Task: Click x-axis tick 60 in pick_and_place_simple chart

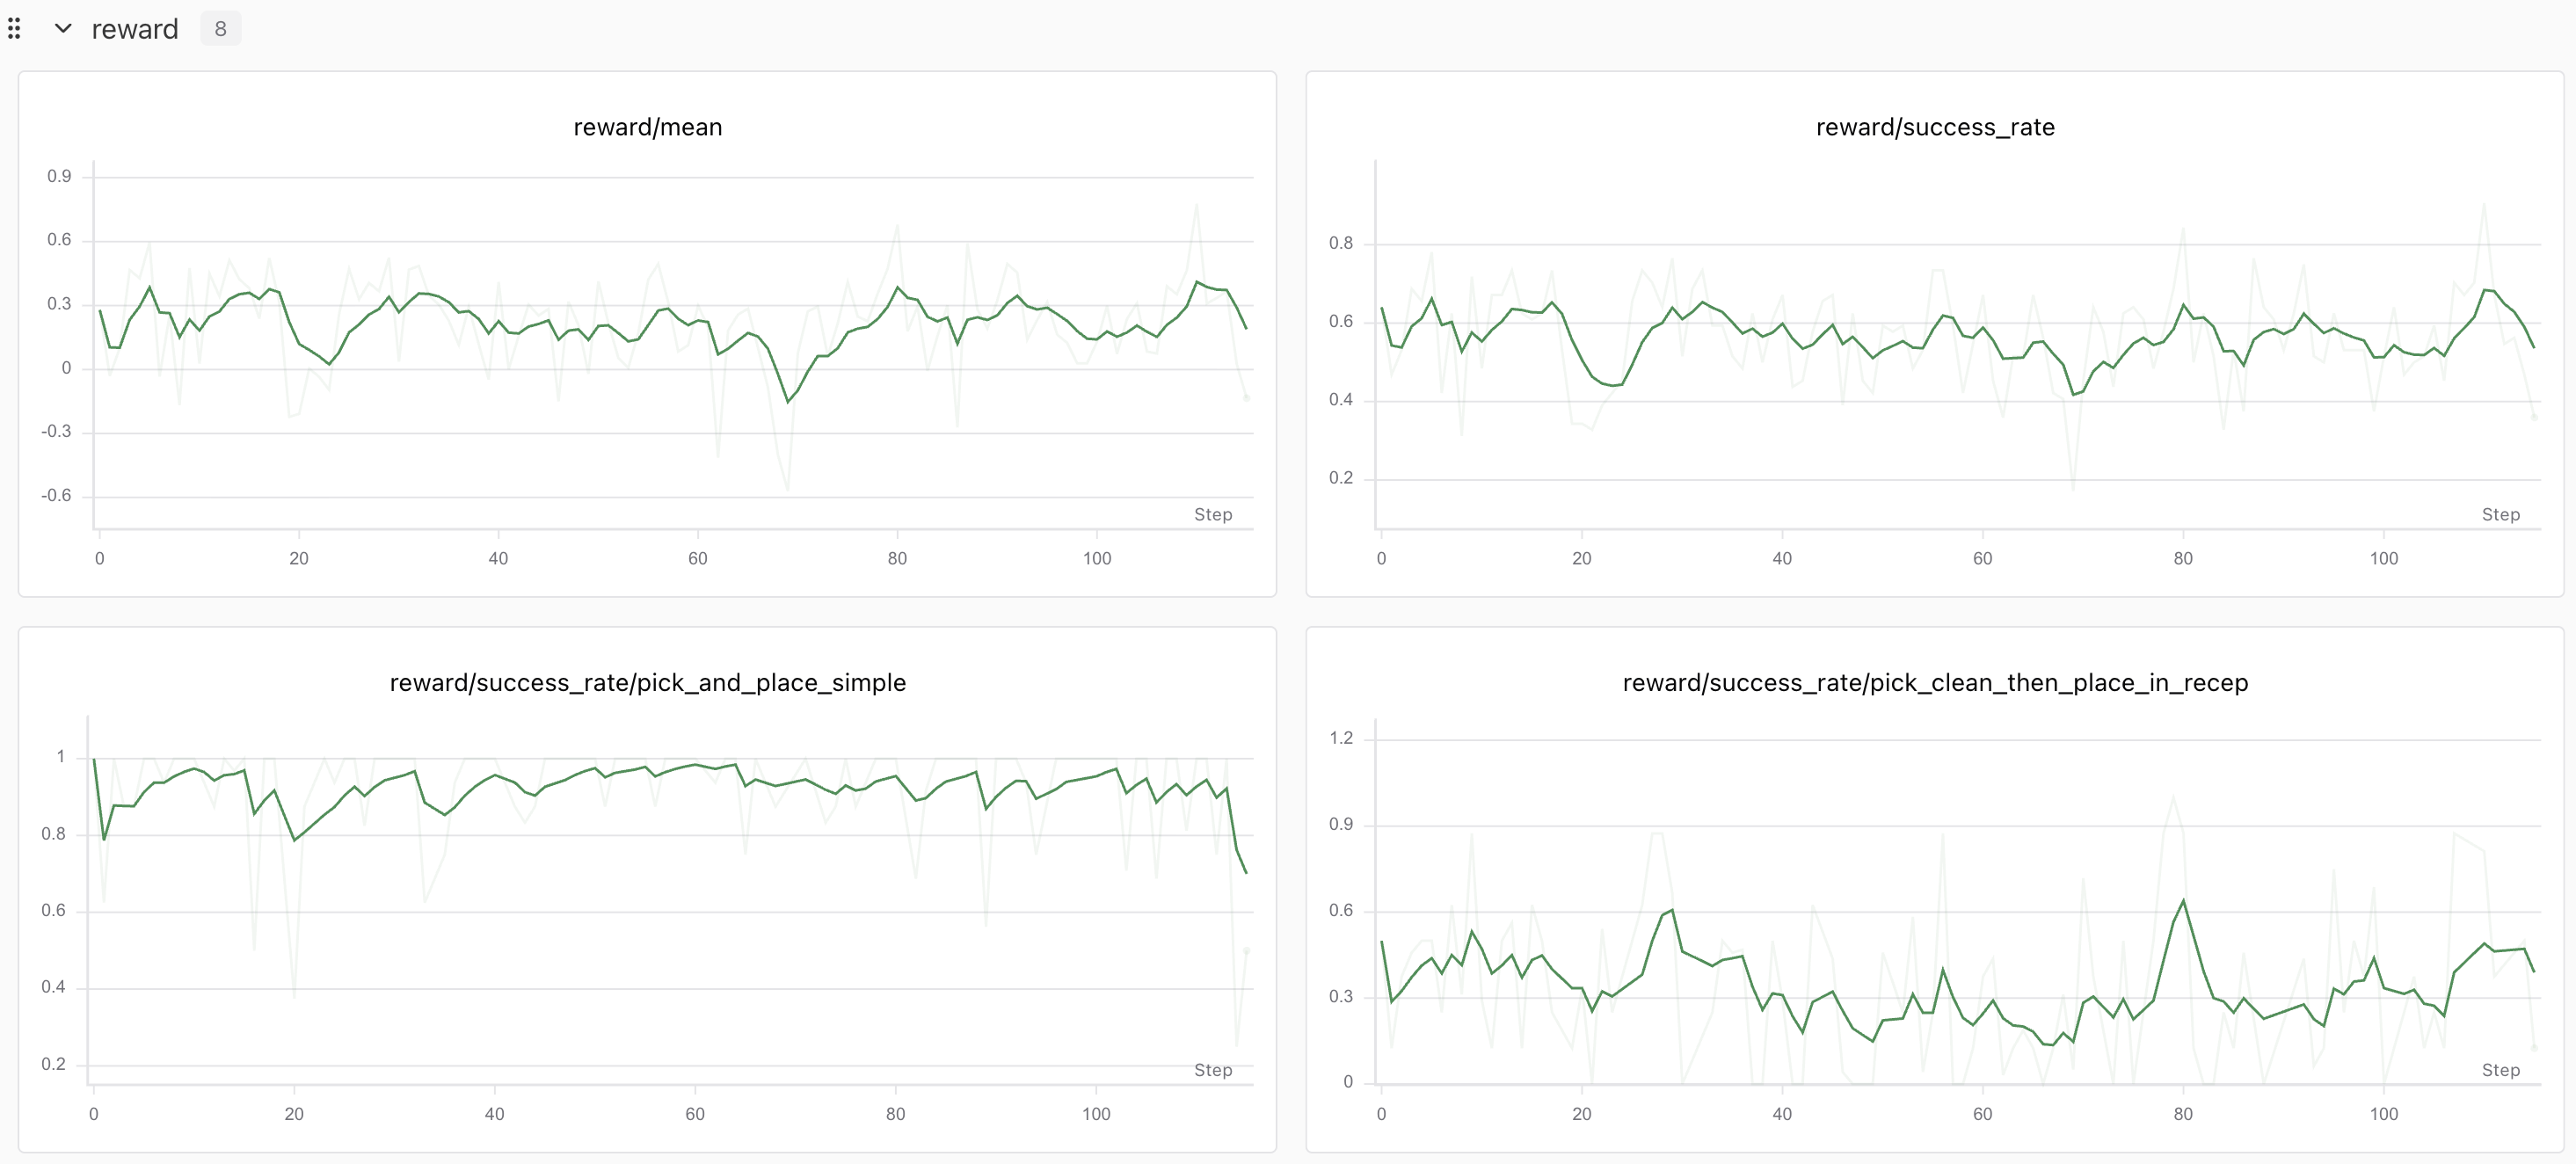Action: point(695,1115)
